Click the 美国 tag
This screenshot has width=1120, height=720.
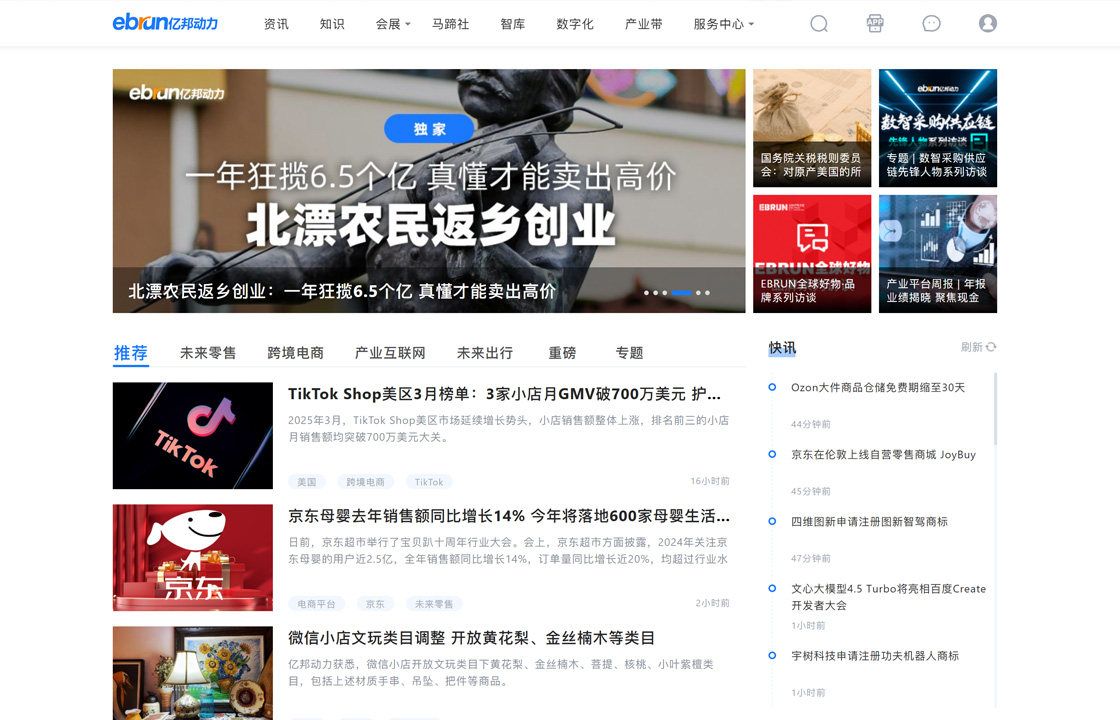tap(306, 482)
